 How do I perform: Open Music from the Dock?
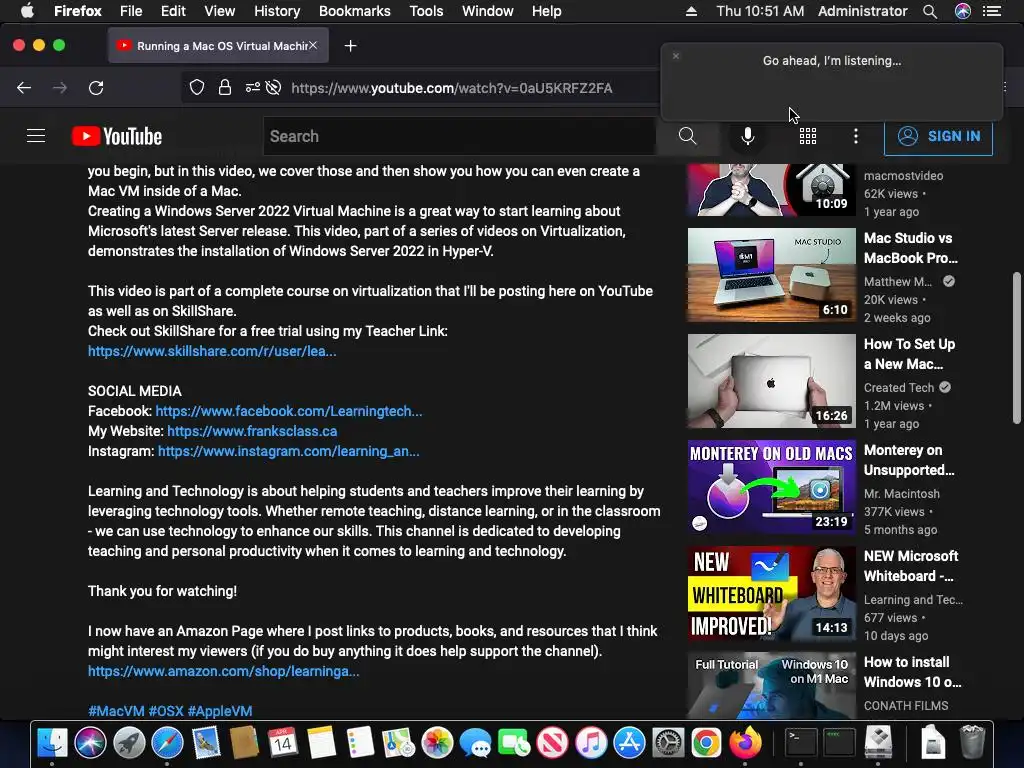591,743
